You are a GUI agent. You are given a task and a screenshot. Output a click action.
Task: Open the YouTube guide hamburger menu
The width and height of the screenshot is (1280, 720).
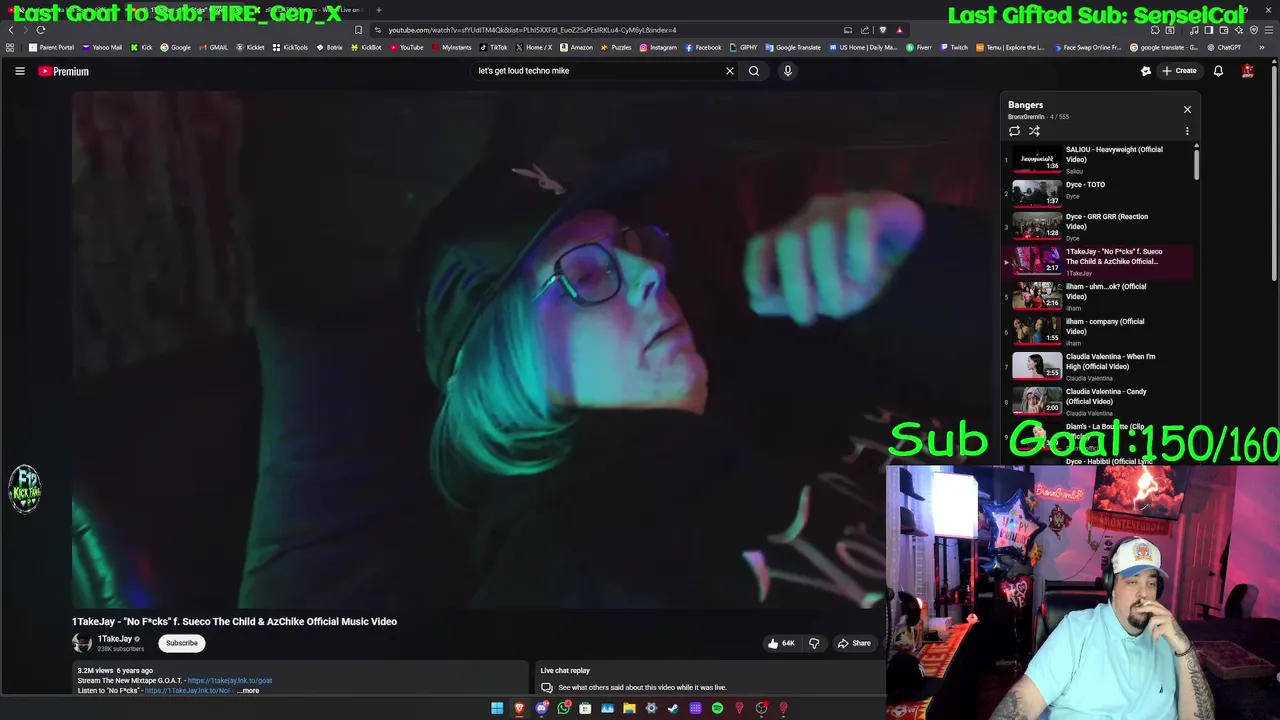[19, 71]
